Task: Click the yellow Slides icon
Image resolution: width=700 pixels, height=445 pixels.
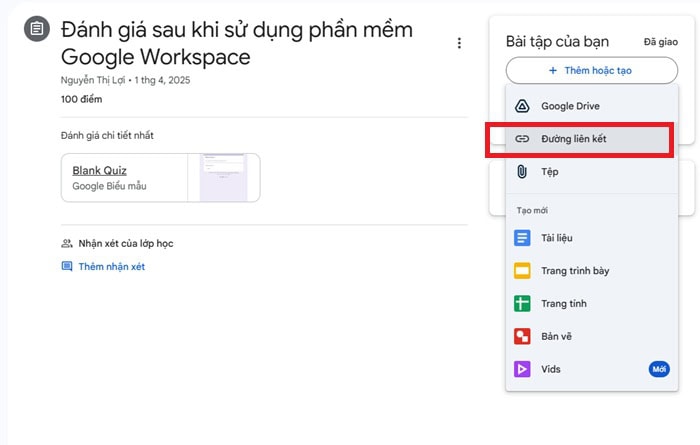Action: tap(522, 271)
